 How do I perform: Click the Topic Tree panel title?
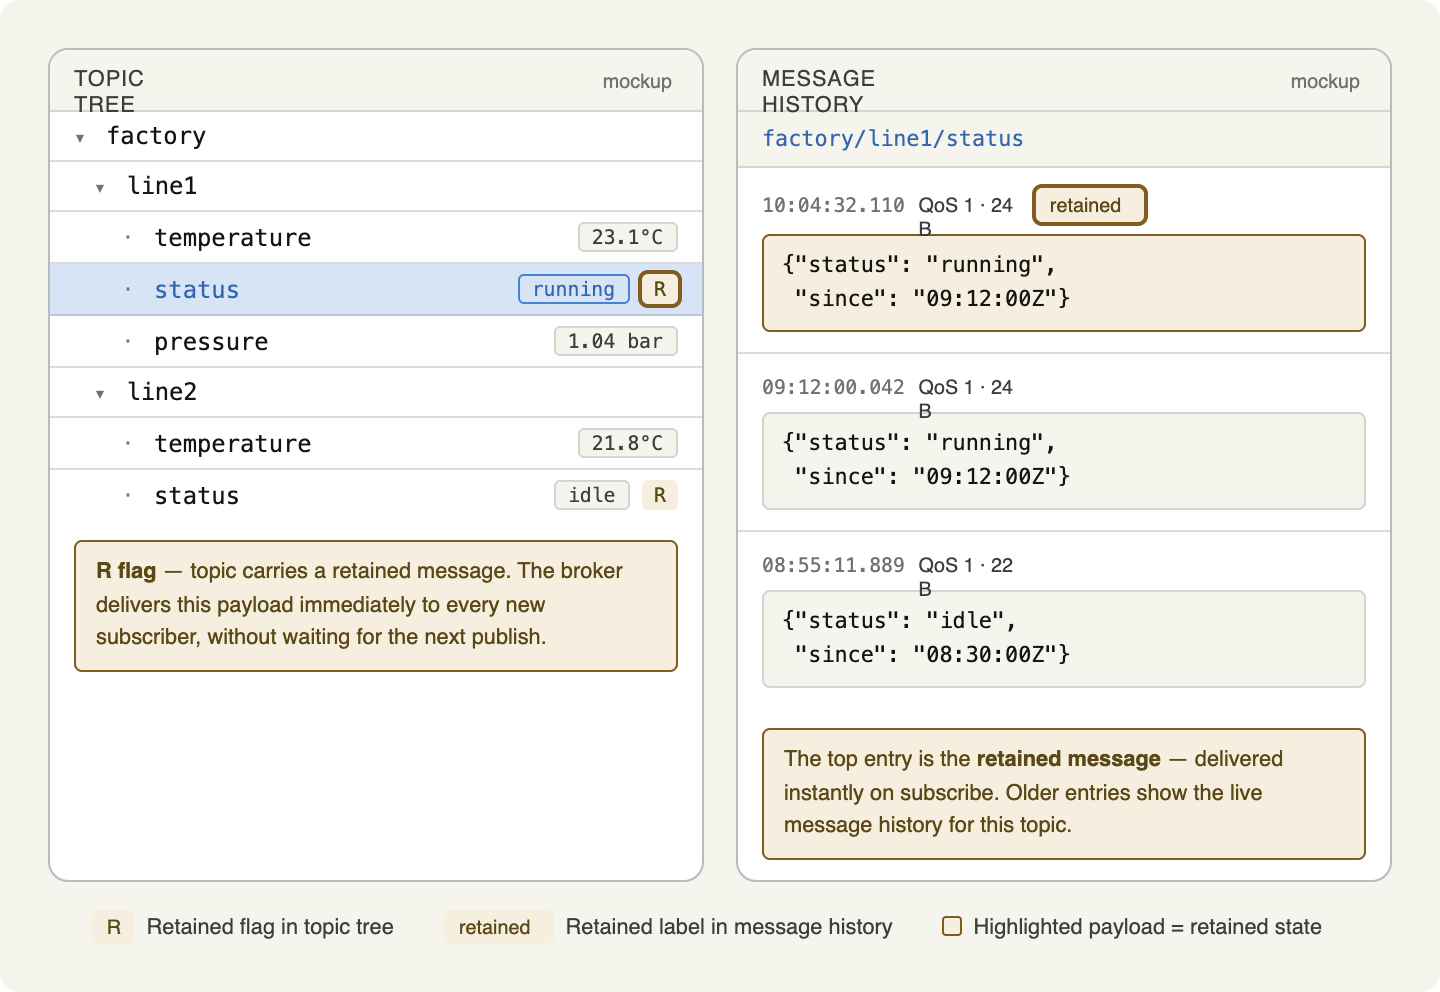(x=109, y=91)
